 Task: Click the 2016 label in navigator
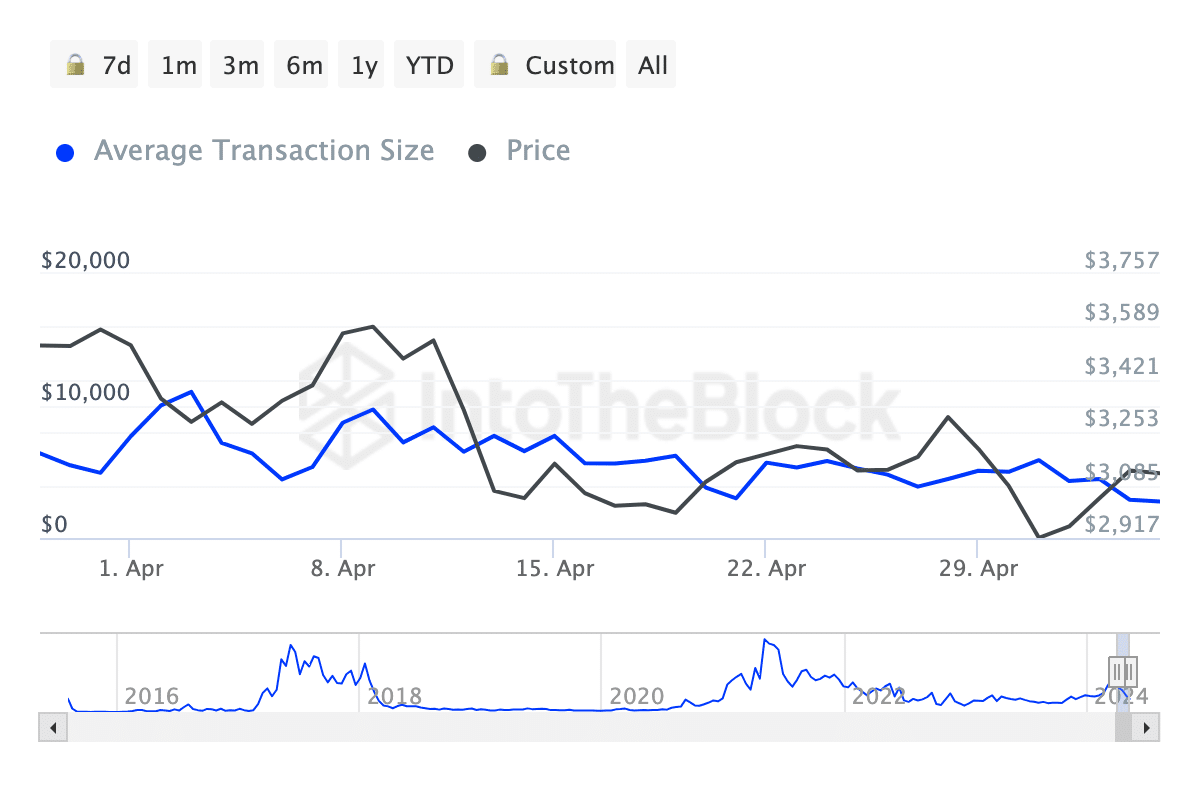pos(151,696)
